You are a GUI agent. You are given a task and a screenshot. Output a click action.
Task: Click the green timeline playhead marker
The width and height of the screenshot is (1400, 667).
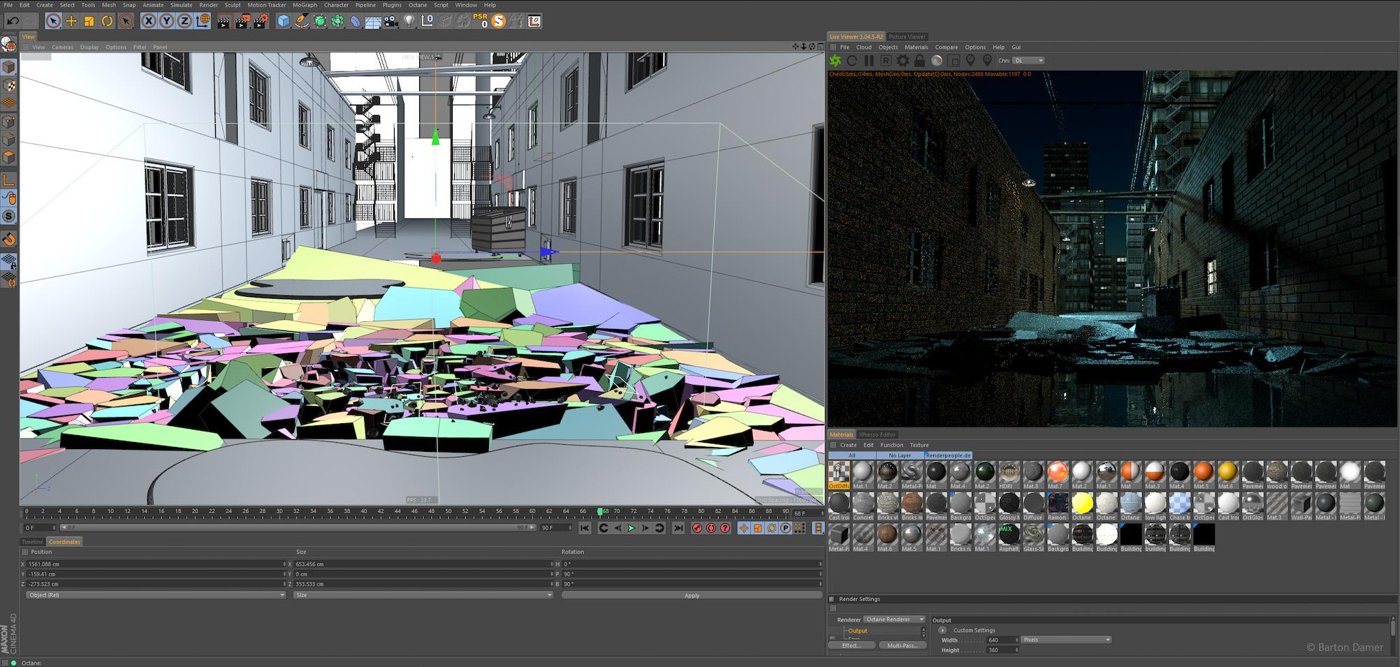(x=601, y=511)
